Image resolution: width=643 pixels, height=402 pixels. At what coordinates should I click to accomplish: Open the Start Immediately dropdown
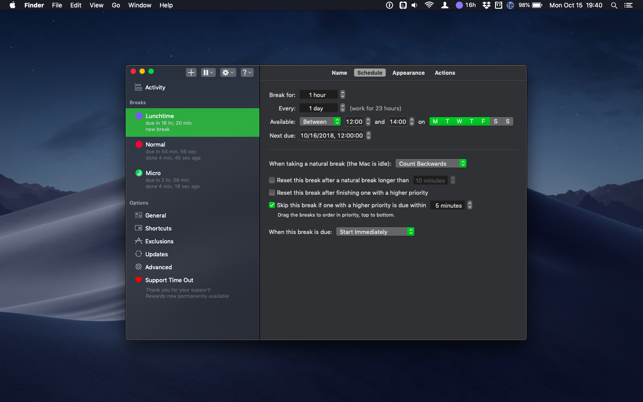pyautogui.click(x=375, y=232)
